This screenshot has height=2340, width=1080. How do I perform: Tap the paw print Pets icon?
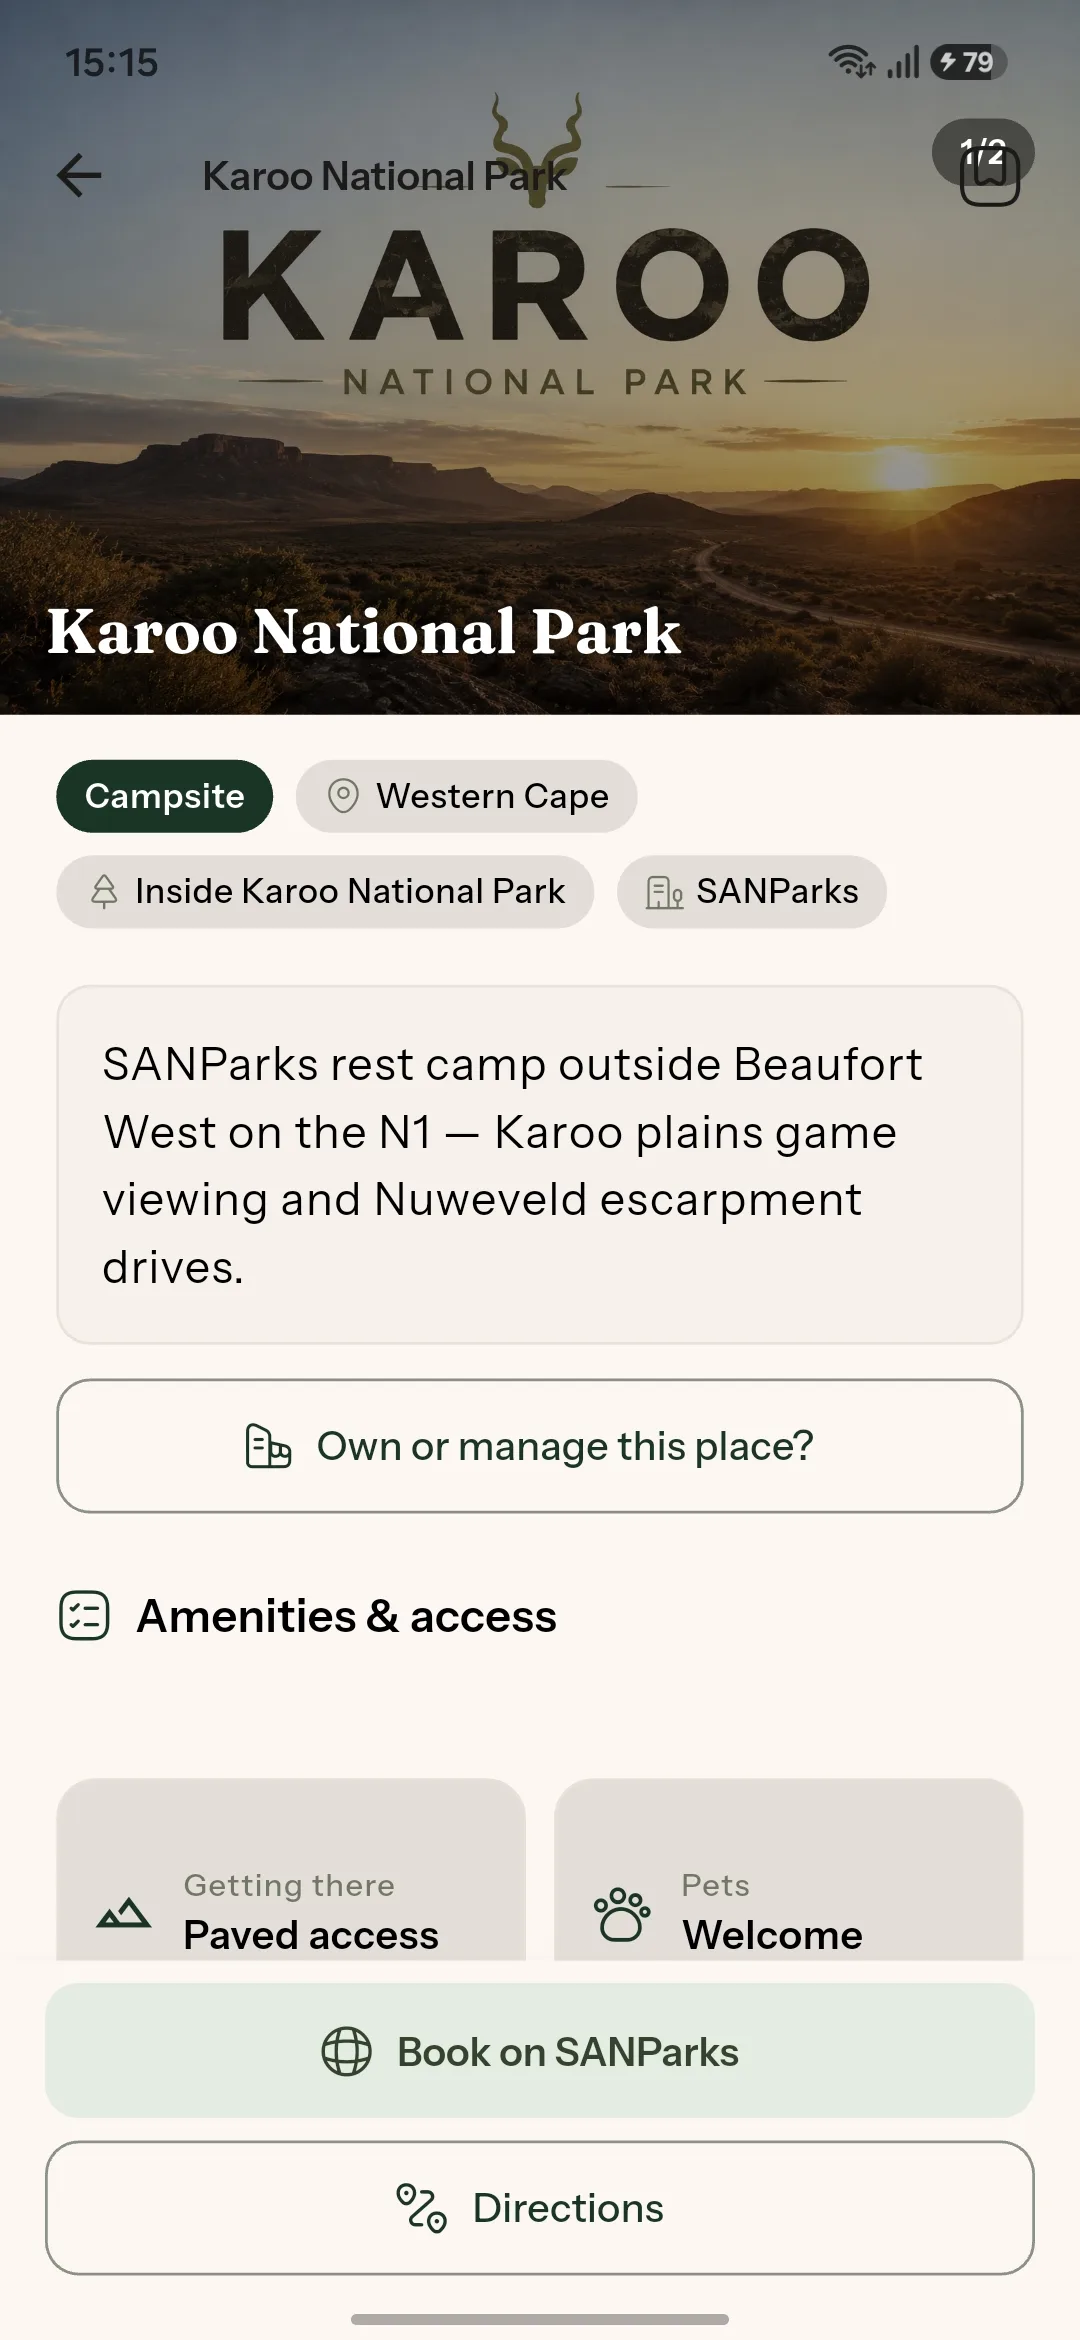point(622,1914)
